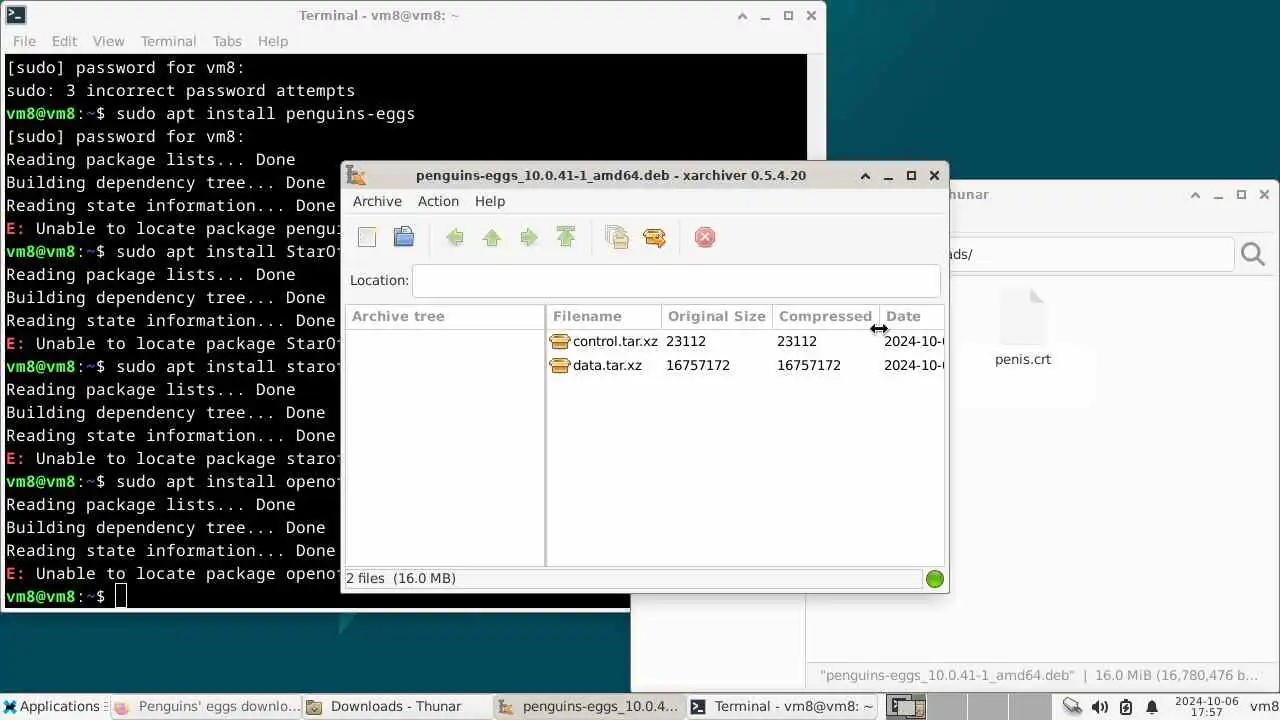
Task: Open the View menu in Terminal
Action: coord(108,41)
